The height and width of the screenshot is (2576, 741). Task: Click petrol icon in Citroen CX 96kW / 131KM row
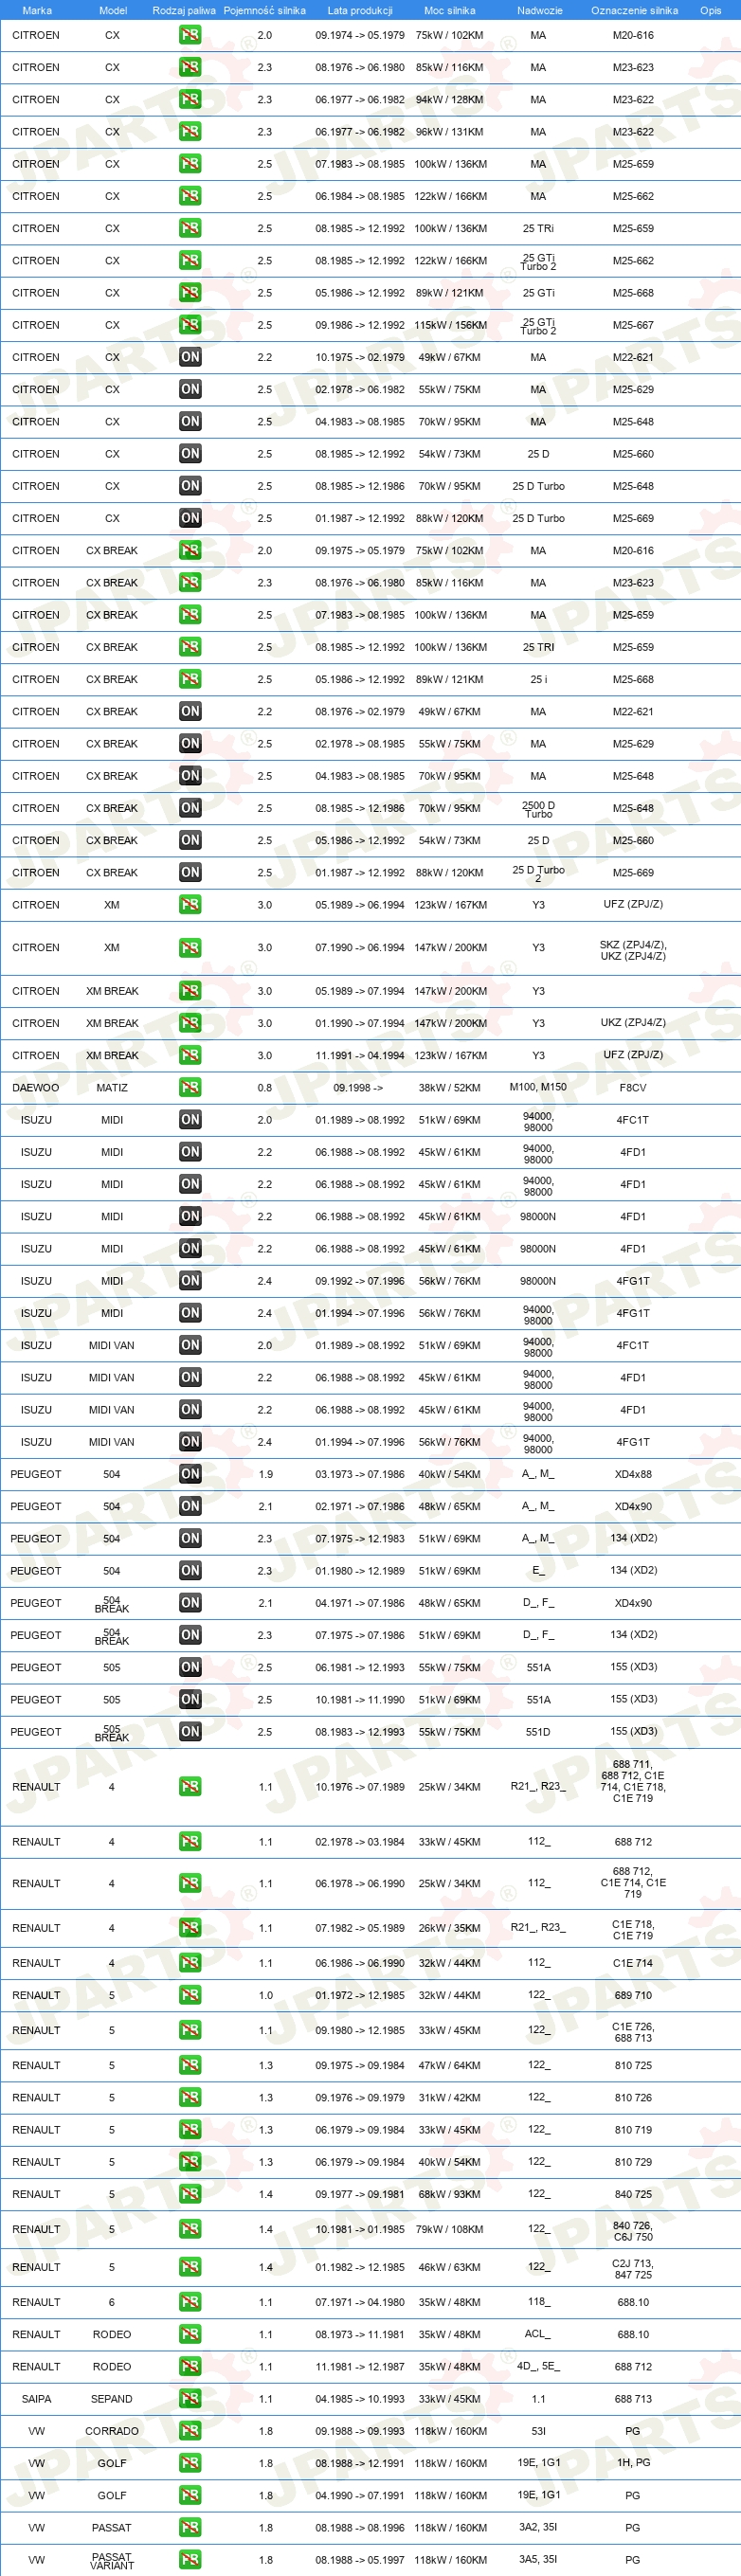[x=190, y=131]
